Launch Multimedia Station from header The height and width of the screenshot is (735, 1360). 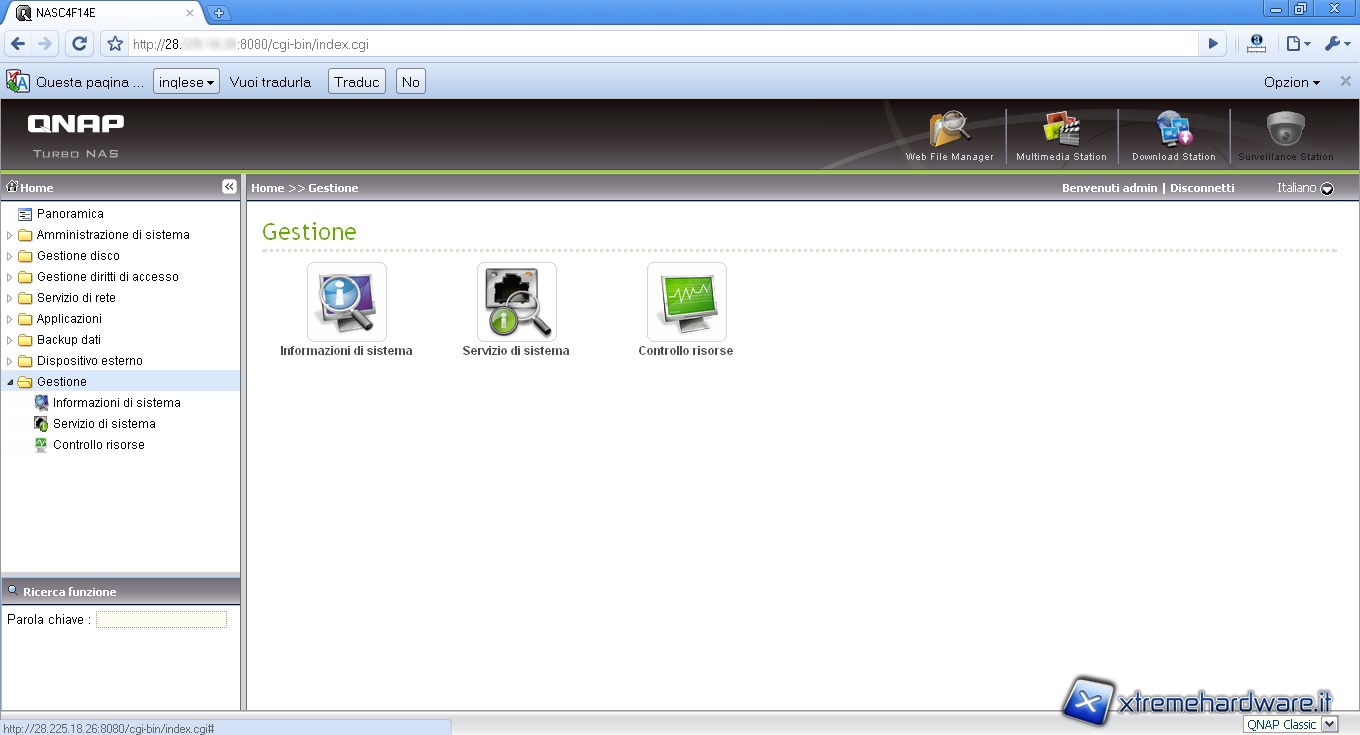click(1061, 132)
